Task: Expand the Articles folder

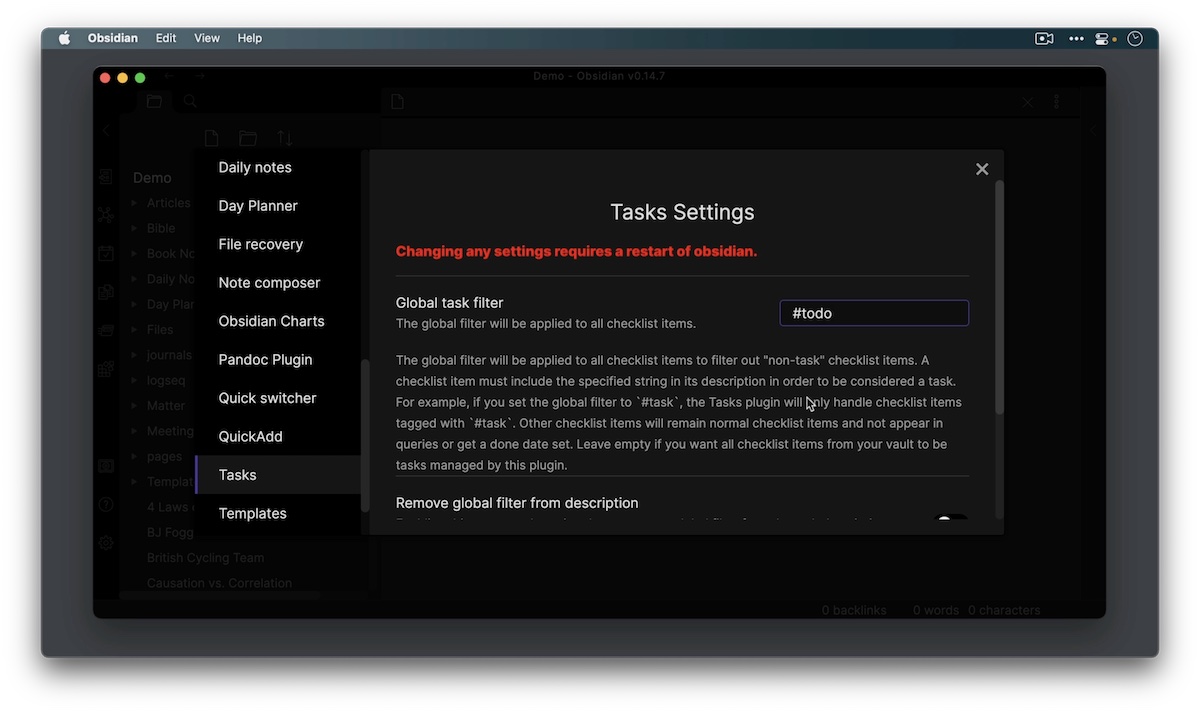Action: [134, 203]
